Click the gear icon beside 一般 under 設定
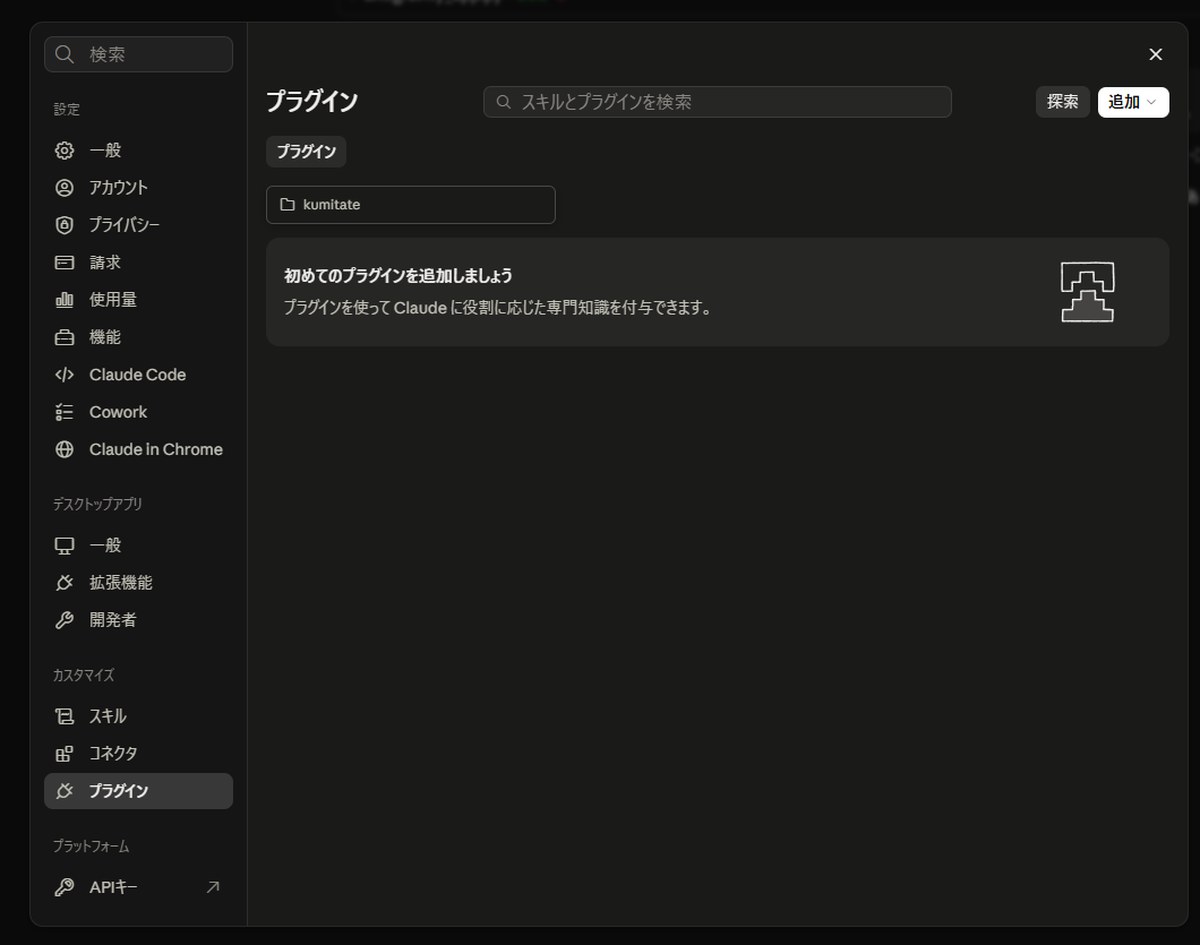Screen dimensions: 1200x945 tap(64, 150)
